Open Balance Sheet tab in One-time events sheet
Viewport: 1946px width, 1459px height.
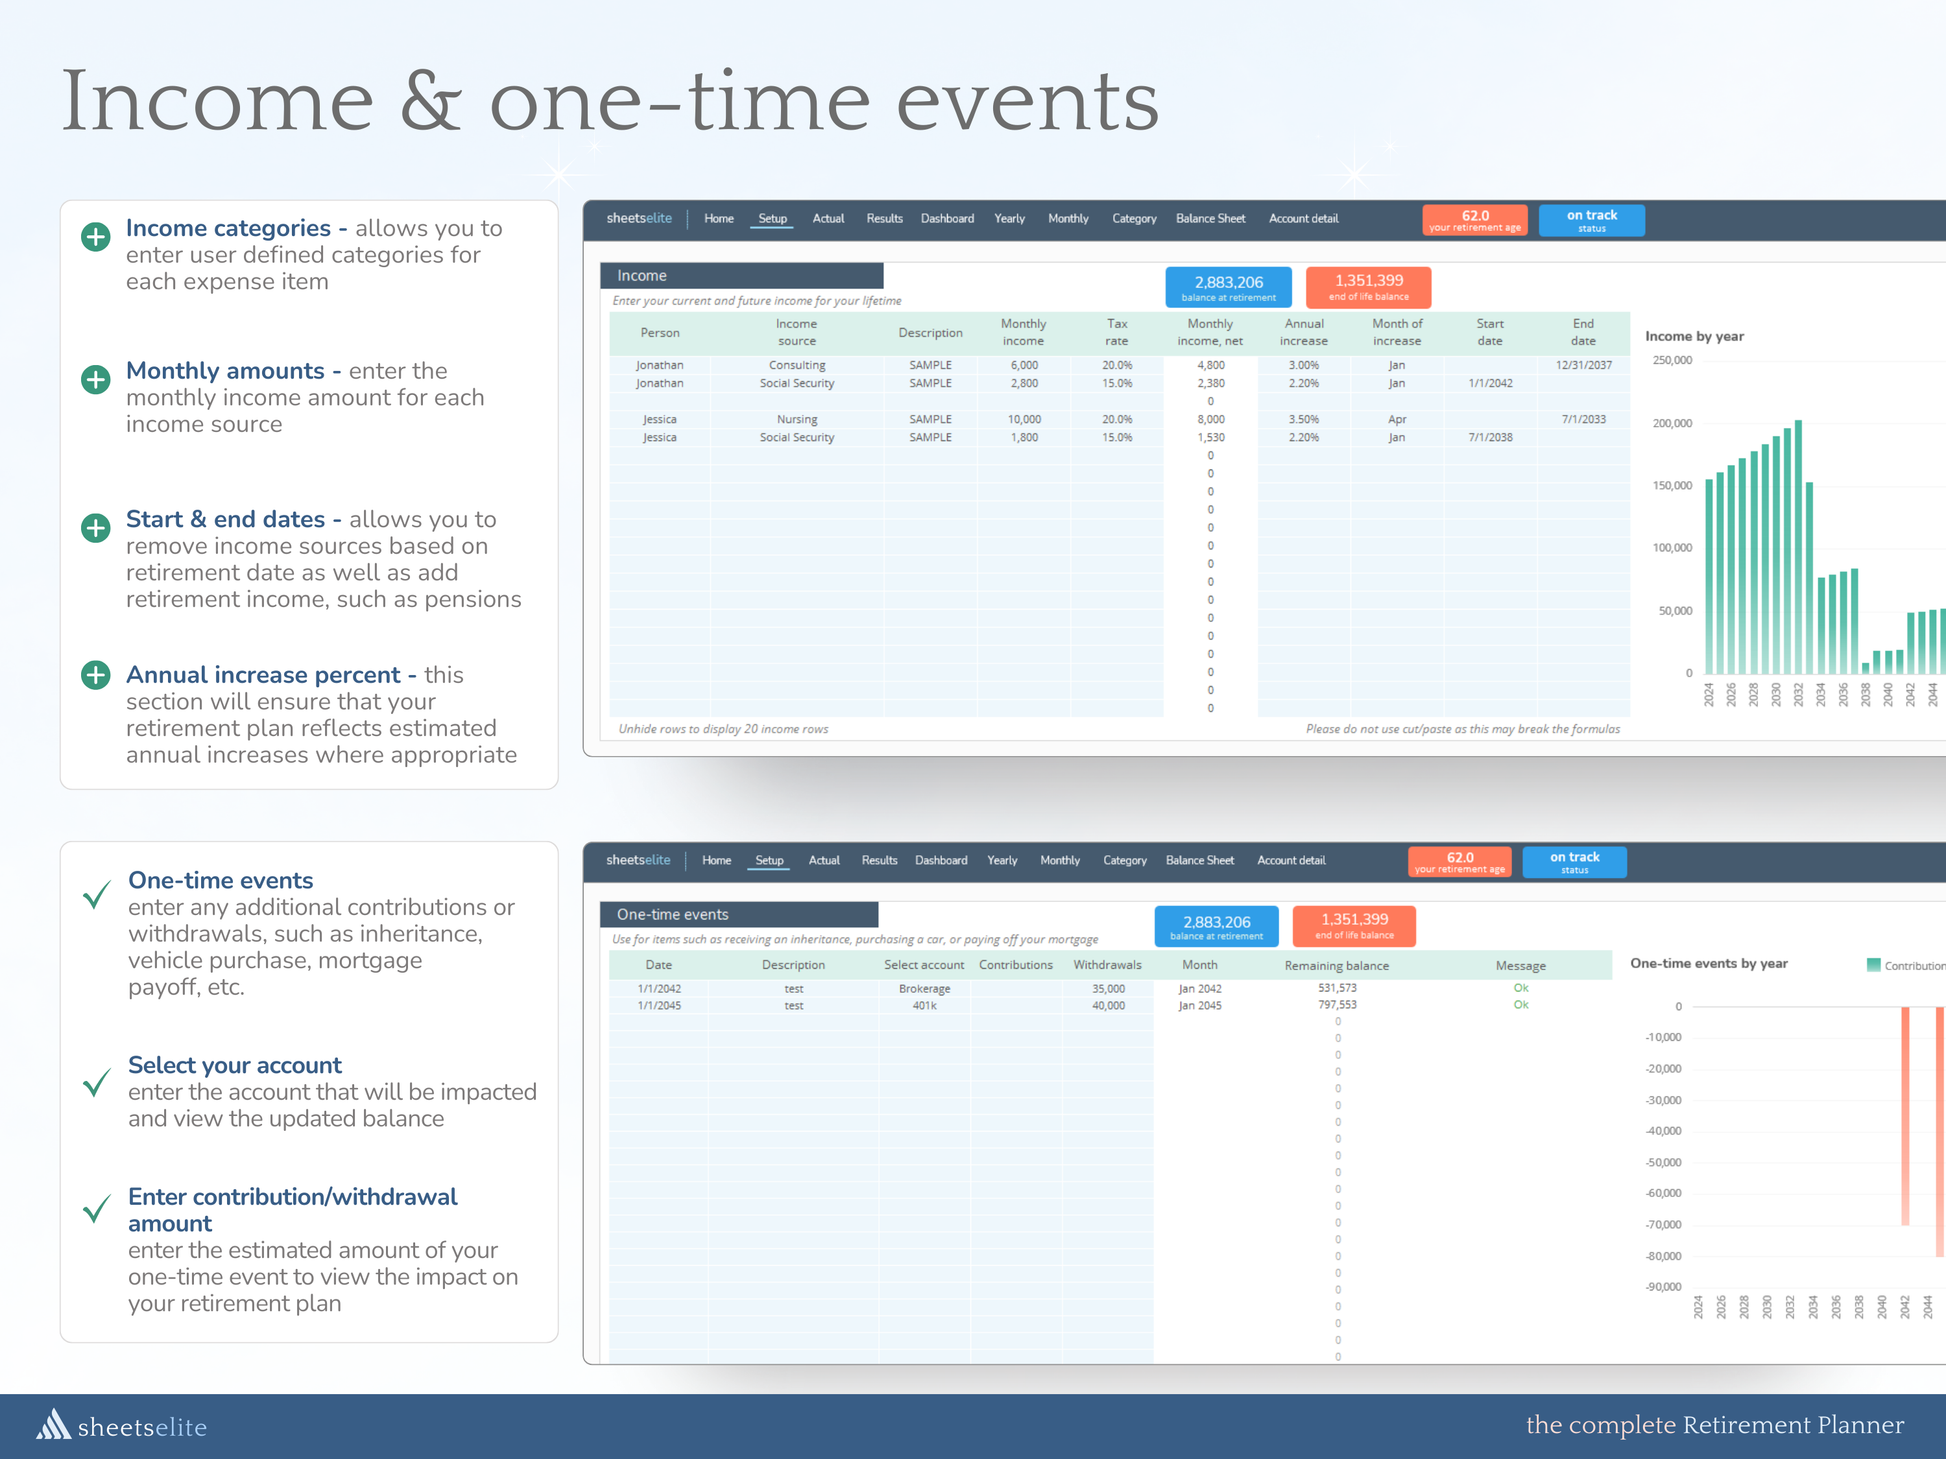(x=1200, y=860)
